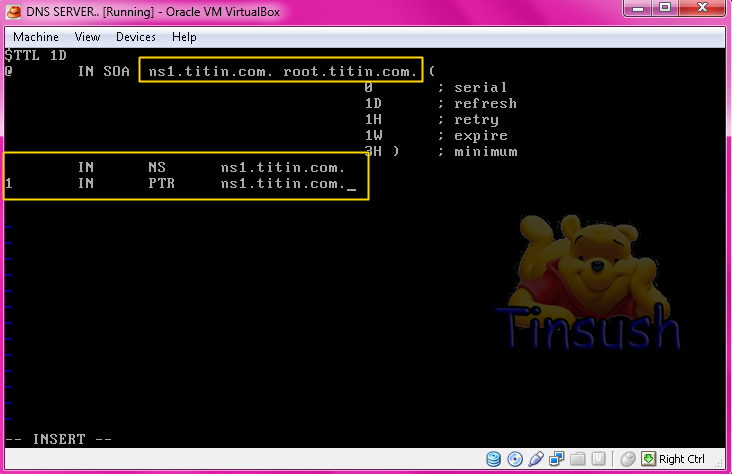Click the shared folders status icon
Image resolution: width=732 pixels, height=474 pixels.
577,459
